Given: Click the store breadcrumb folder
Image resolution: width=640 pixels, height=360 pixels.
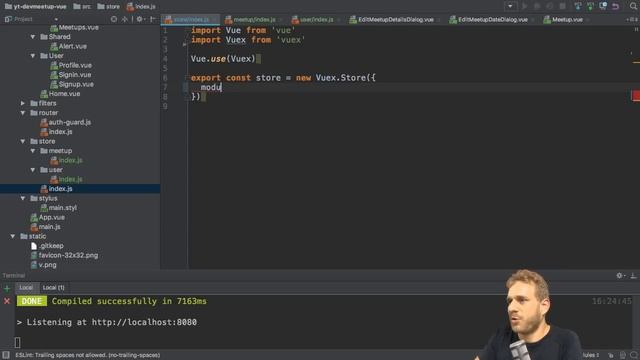Looking at the screenshot, I should click(x=109, y=7).
